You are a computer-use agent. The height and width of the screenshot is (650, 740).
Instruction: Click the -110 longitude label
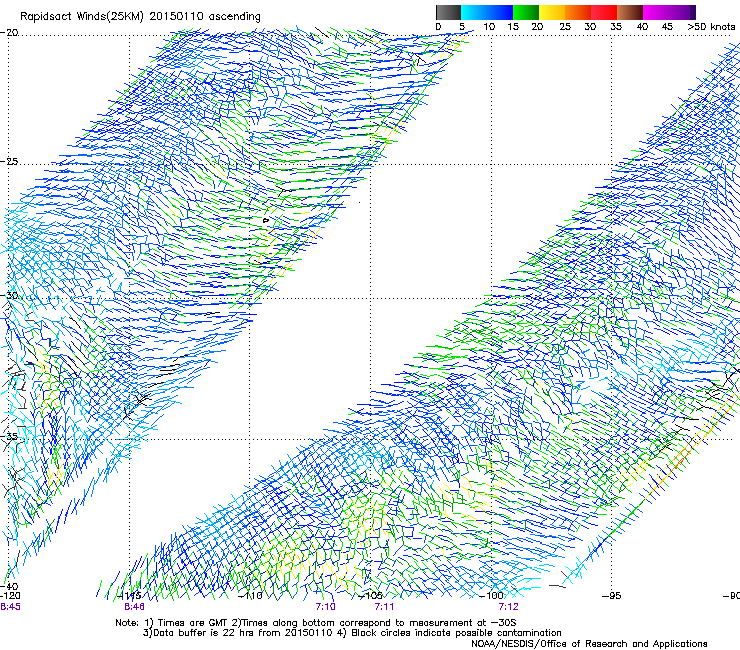[251, 596]
